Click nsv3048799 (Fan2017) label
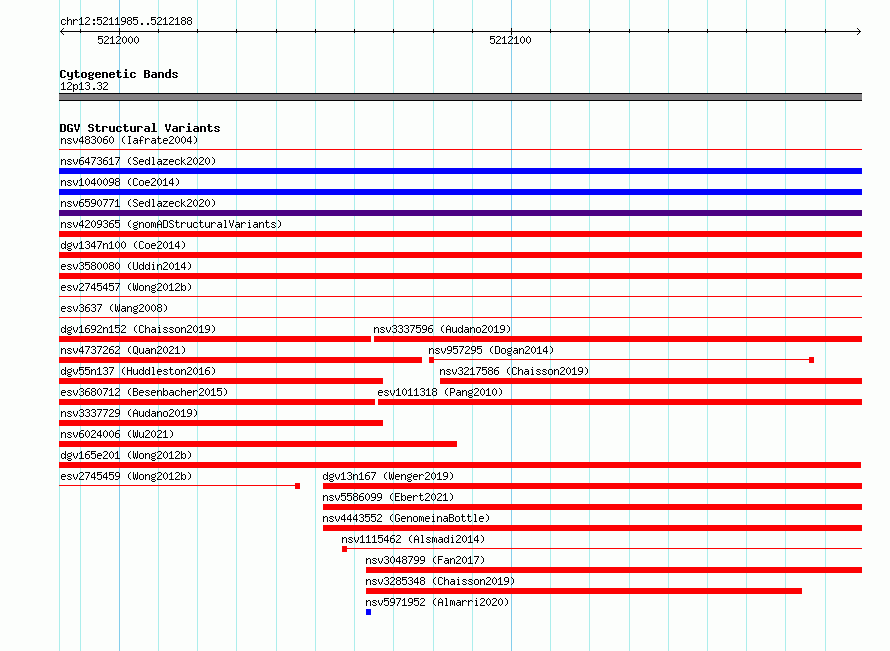The image size is (890, 651). pos(425,560)
